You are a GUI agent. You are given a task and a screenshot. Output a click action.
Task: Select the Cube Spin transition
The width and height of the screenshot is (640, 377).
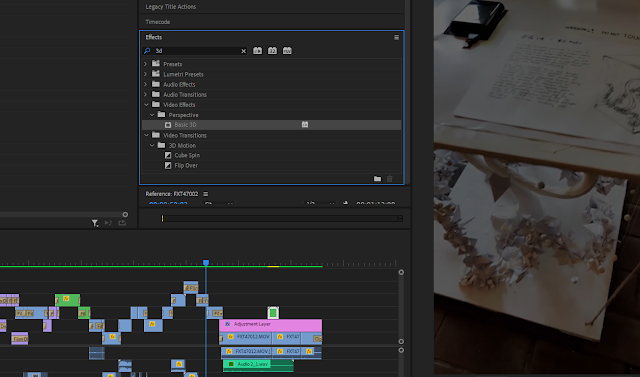click(187, 155)
